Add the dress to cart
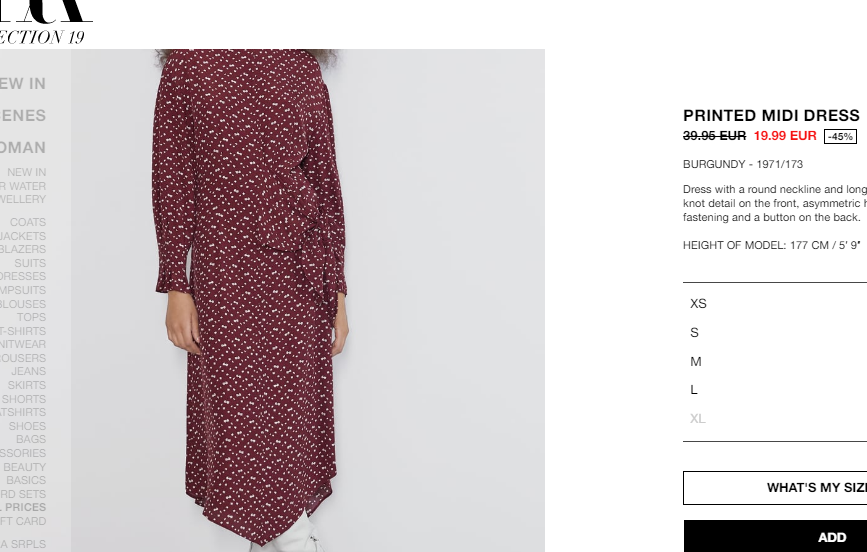The height and width of the screenshot is (552, 867). 775,537
